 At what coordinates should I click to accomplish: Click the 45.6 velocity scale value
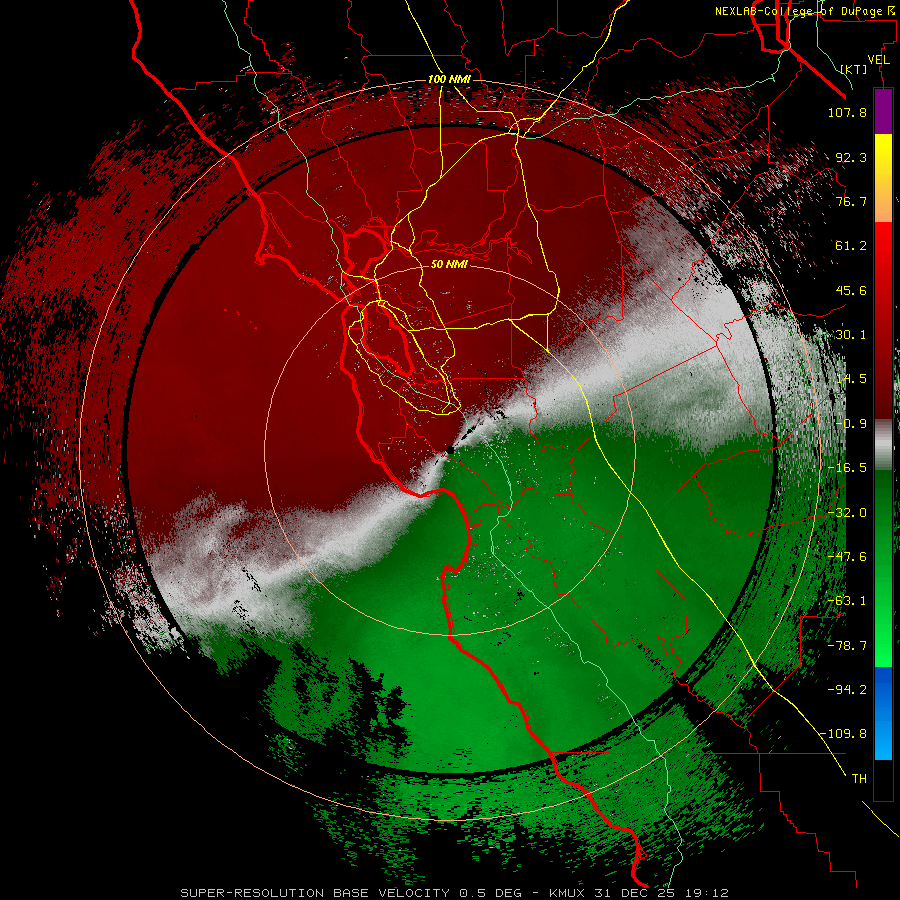pos(851,290)
